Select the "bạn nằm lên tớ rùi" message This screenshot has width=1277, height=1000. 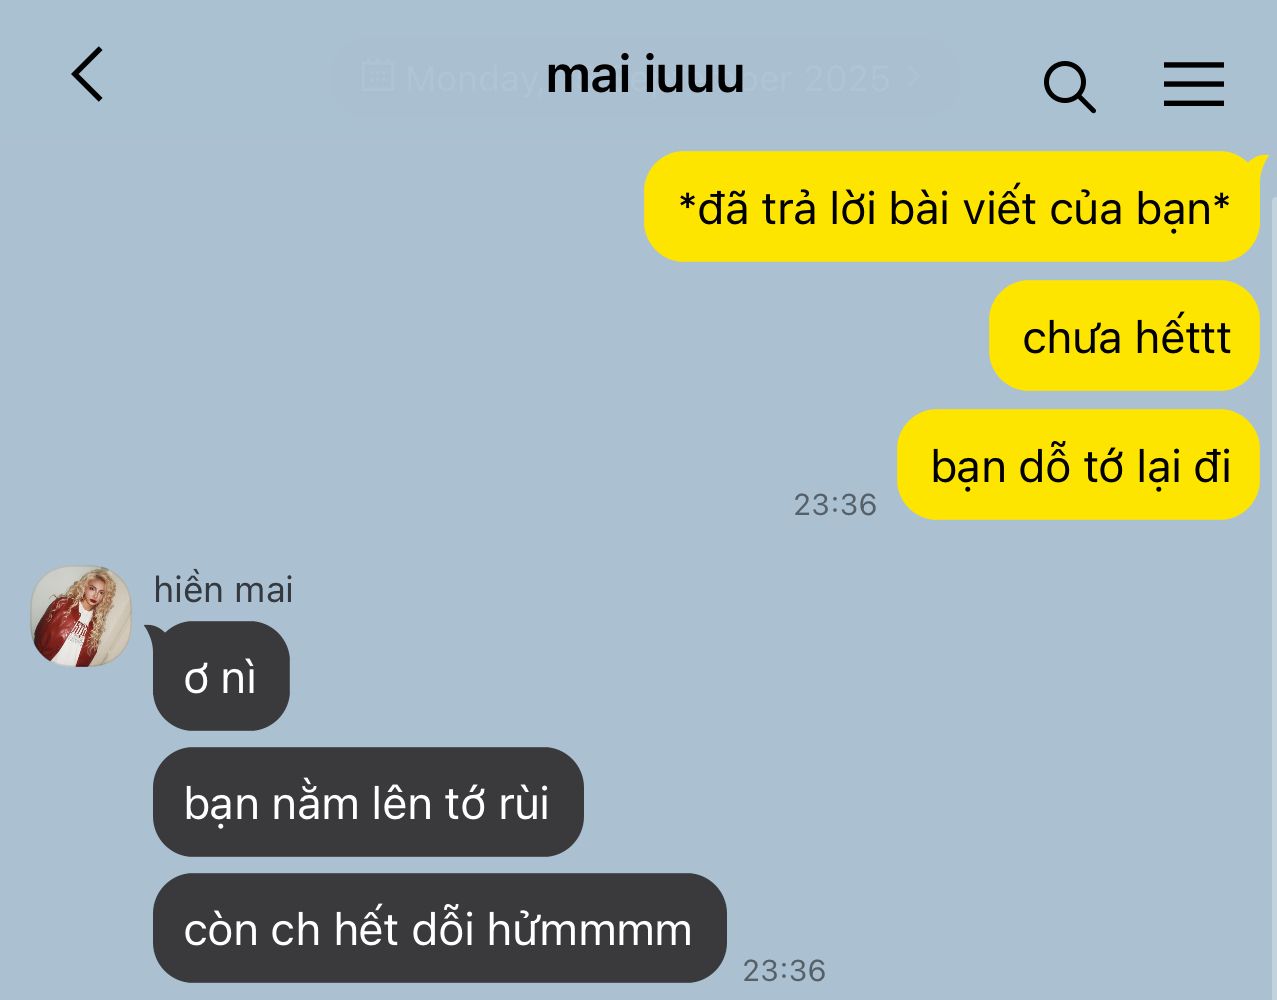coord(368,802)
